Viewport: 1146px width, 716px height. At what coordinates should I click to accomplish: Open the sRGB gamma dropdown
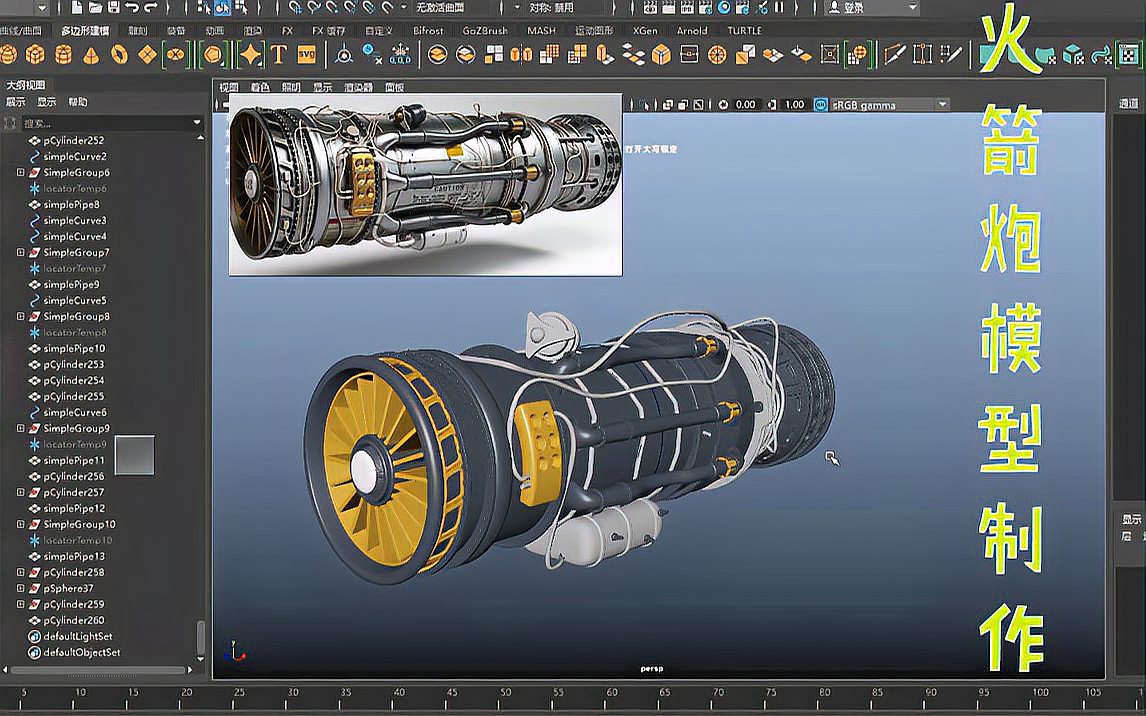[x=880, y=104]
